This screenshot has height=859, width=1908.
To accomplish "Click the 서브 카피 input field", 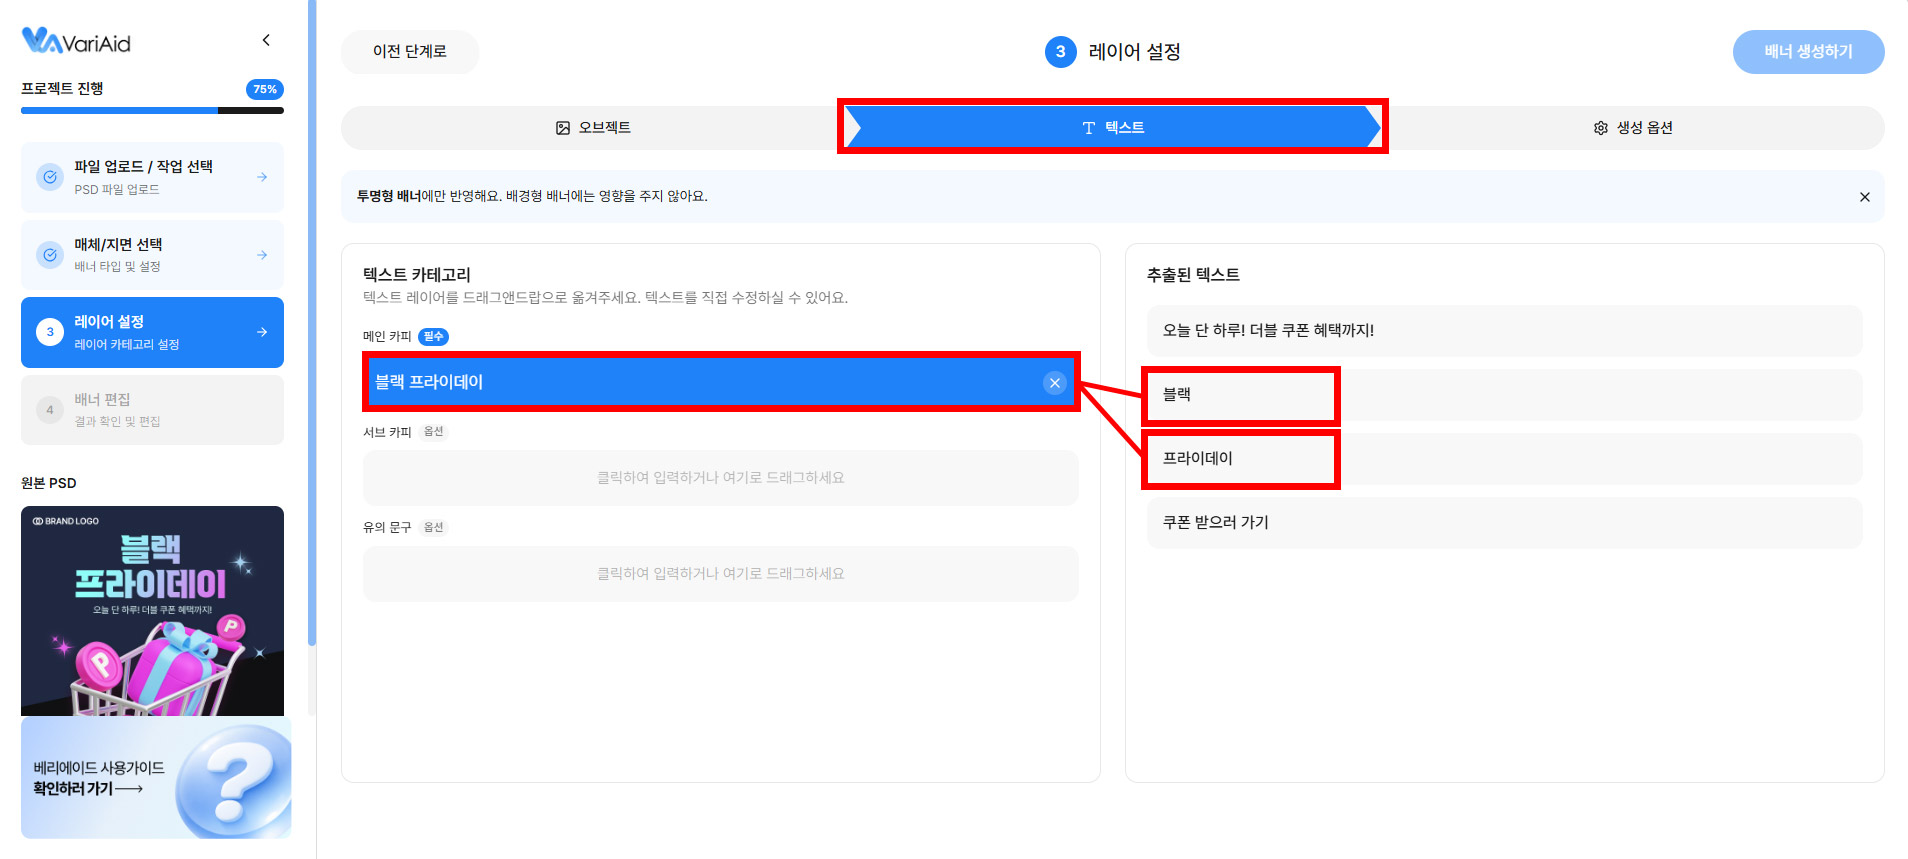I will click(720, 478).
